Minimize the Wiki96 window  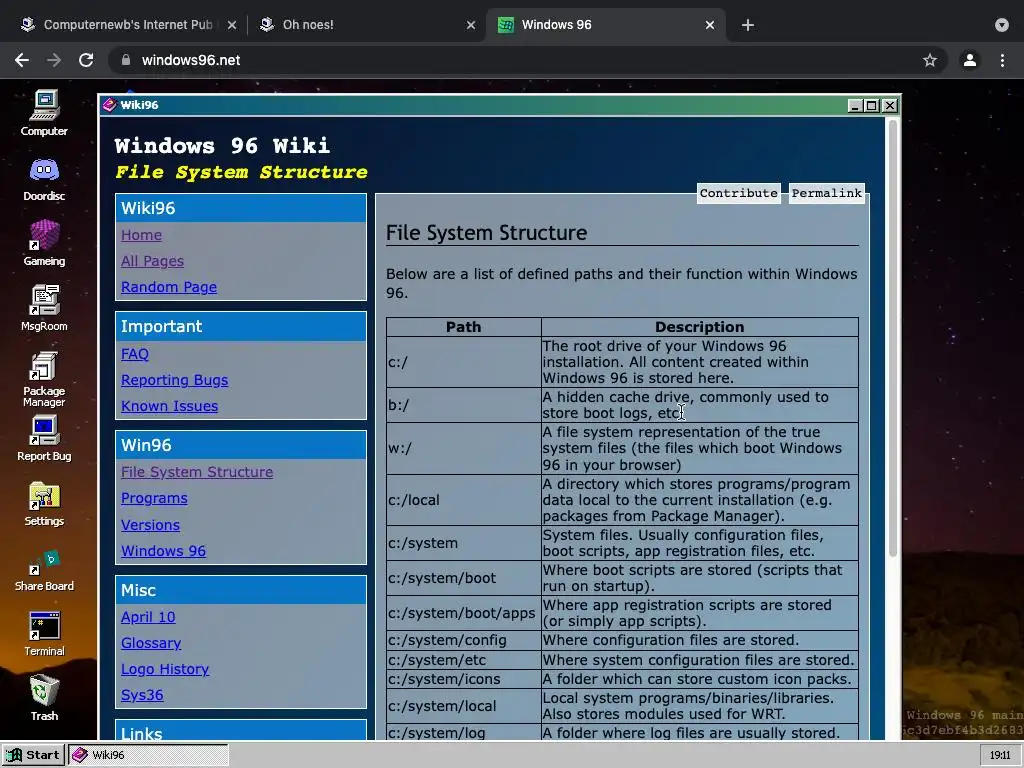click(855, 106)
